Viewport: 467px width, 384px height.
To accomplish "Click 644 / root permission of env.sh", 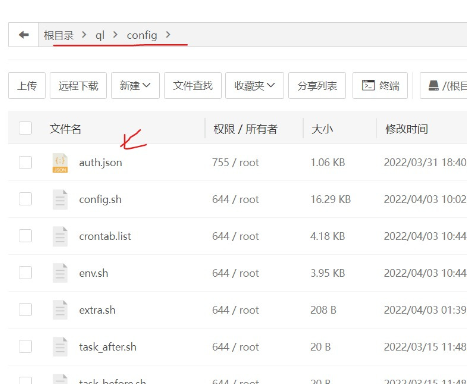I will click(x=235, y=273).
